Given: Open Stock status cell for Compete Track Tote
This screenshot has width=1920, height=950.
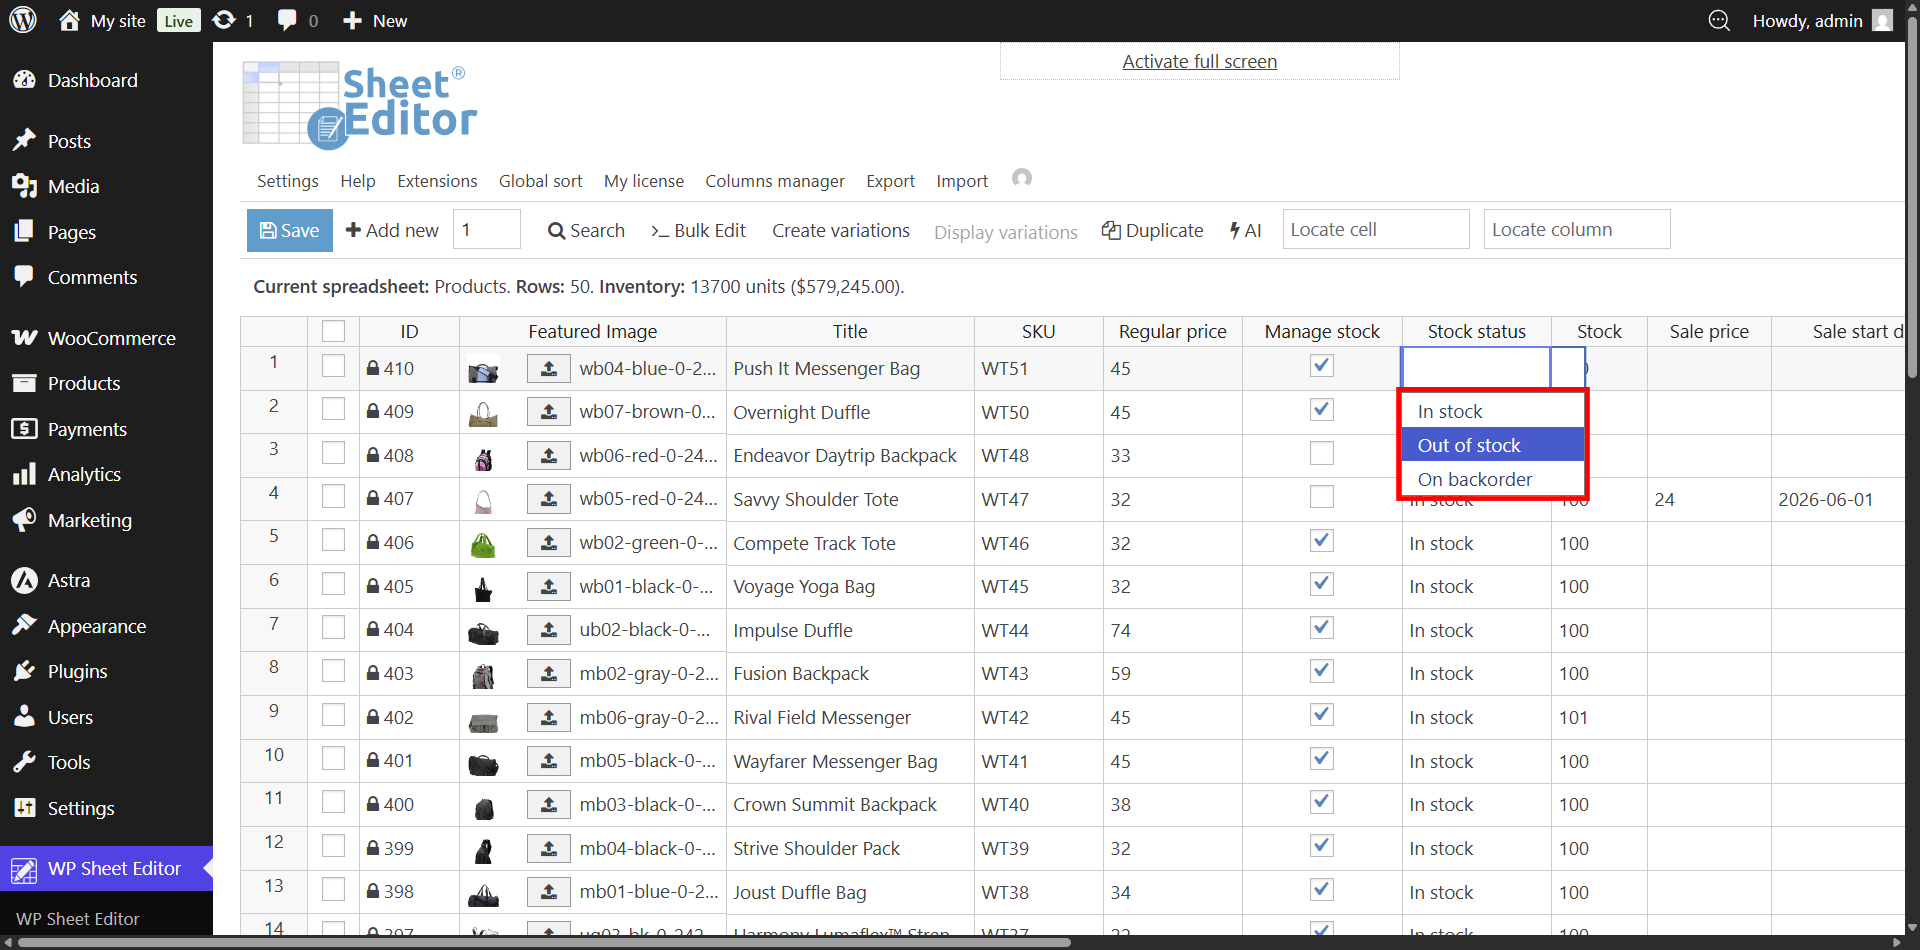Looking at the screenshot, I should coord(1476,543).
